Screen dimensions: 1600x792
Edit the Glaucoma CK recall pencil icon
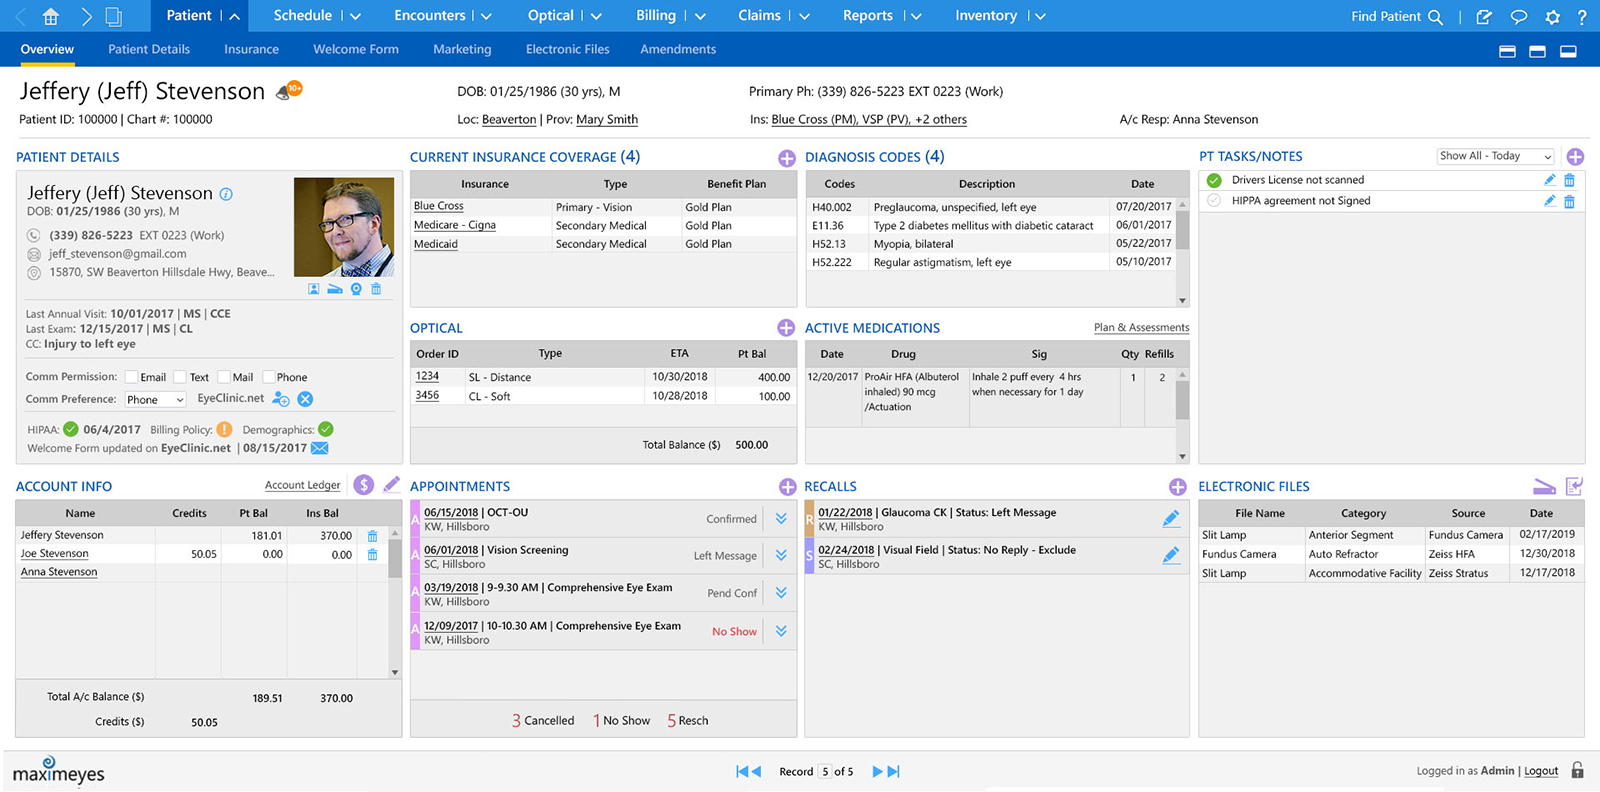(1171, 518)
